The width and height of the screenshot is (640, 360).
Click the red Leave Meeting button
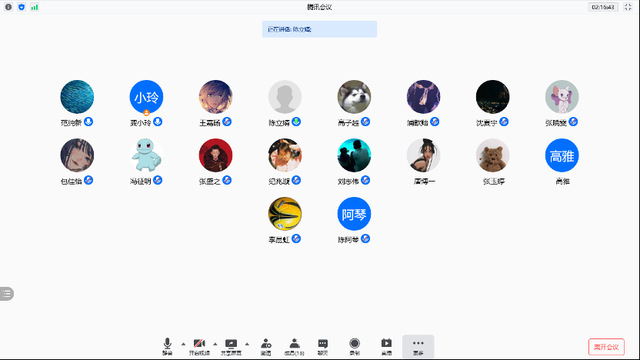point(606,347)
